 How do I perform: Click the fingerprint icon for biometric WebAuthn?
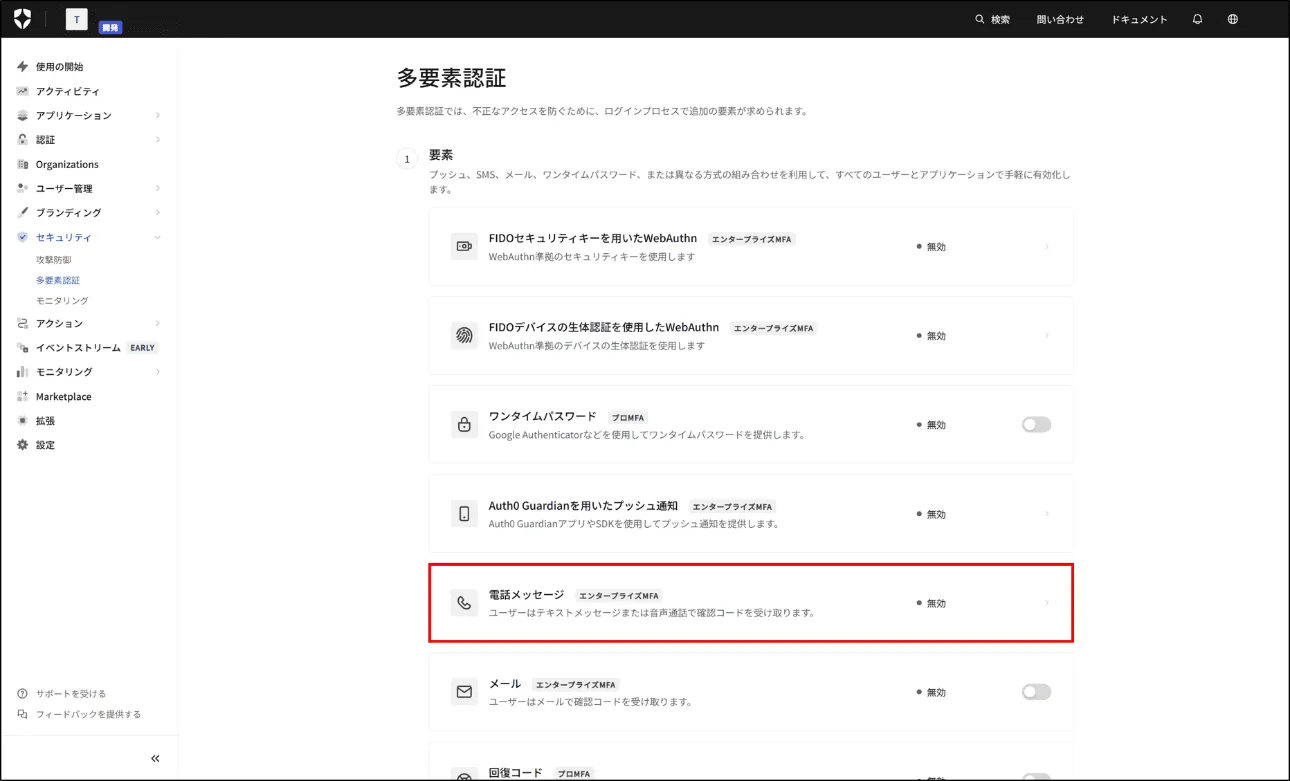coord(464,336)
